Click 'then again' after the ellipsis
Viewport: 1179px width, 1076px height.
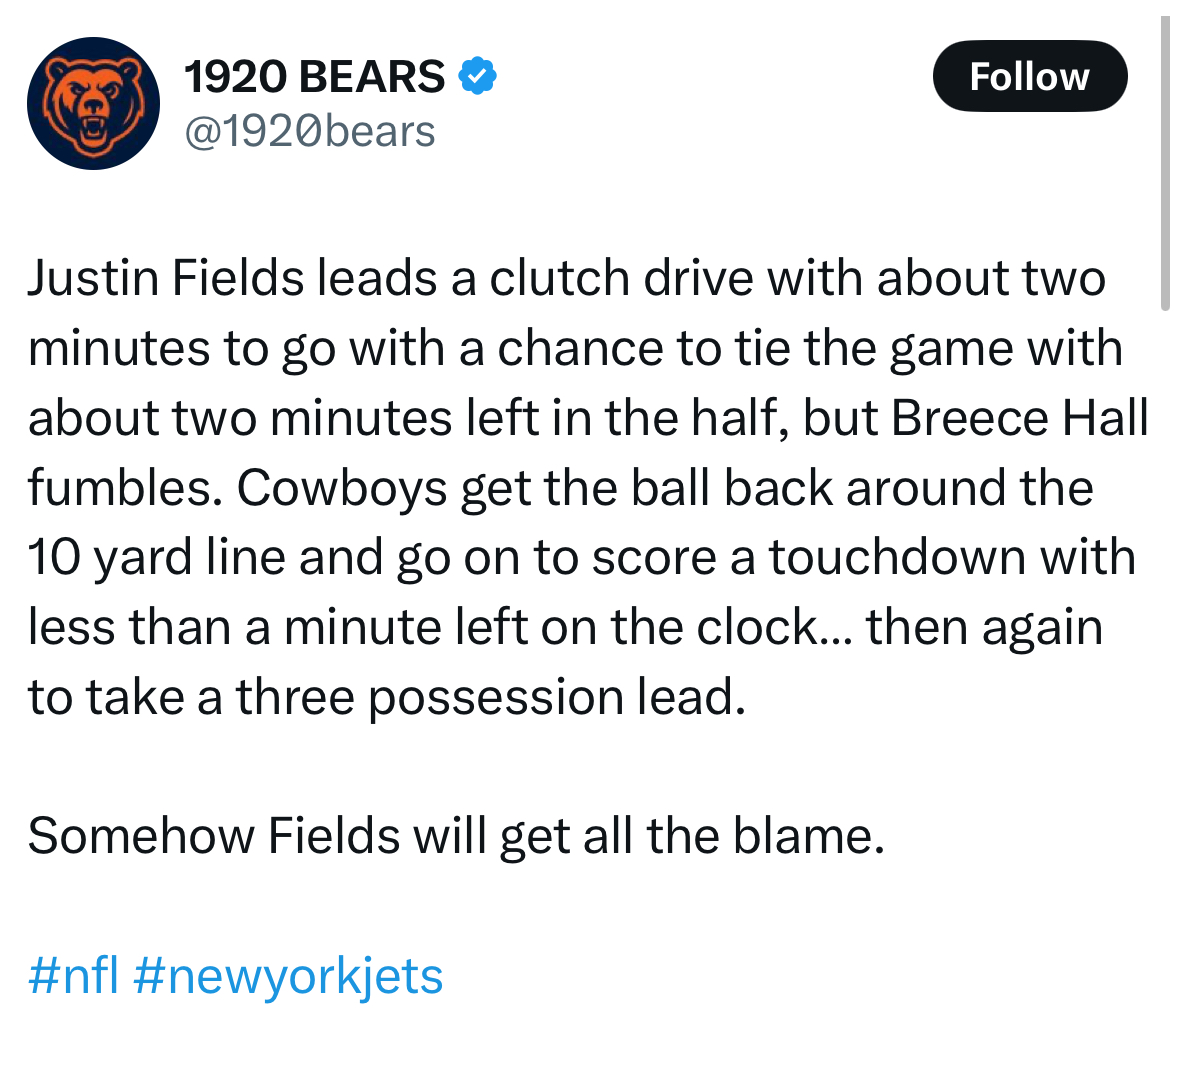pos(985,626)
